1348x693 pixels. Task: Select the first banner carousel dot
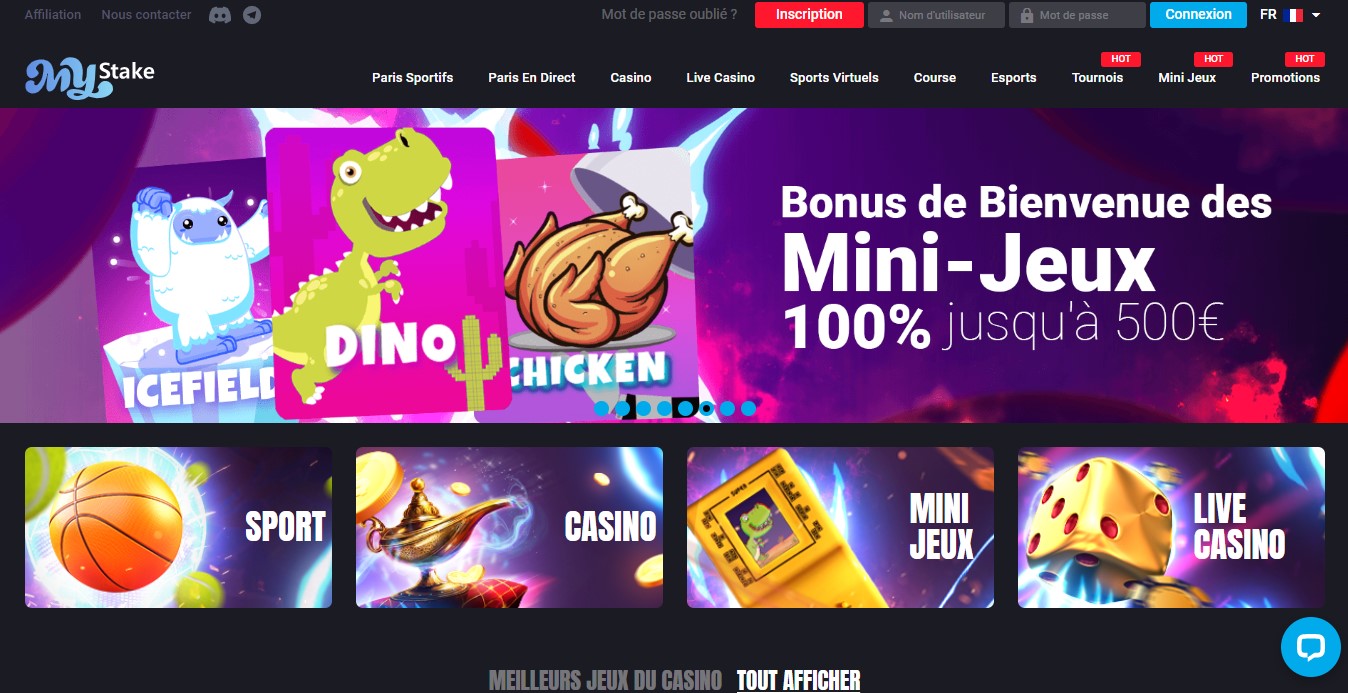point(602,408)
